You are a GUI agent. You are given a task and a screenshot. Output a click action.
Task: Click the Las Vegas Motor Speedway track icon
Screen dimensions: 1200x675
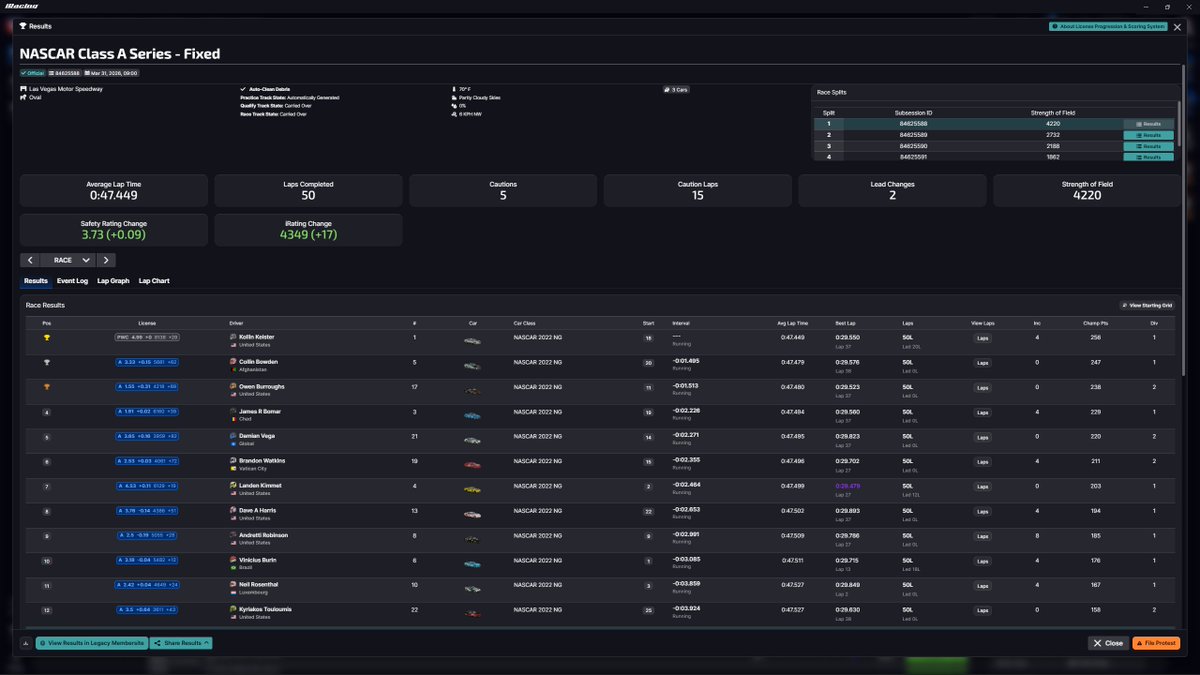[23, 89]
